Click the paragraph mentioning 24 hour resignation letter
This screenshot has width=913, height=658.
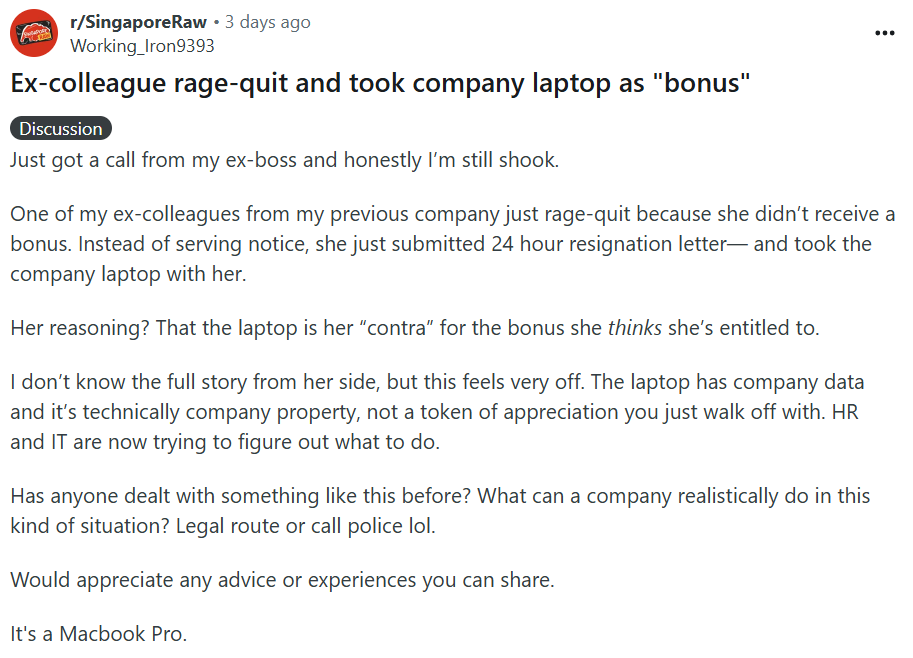[x=452, y=244]
